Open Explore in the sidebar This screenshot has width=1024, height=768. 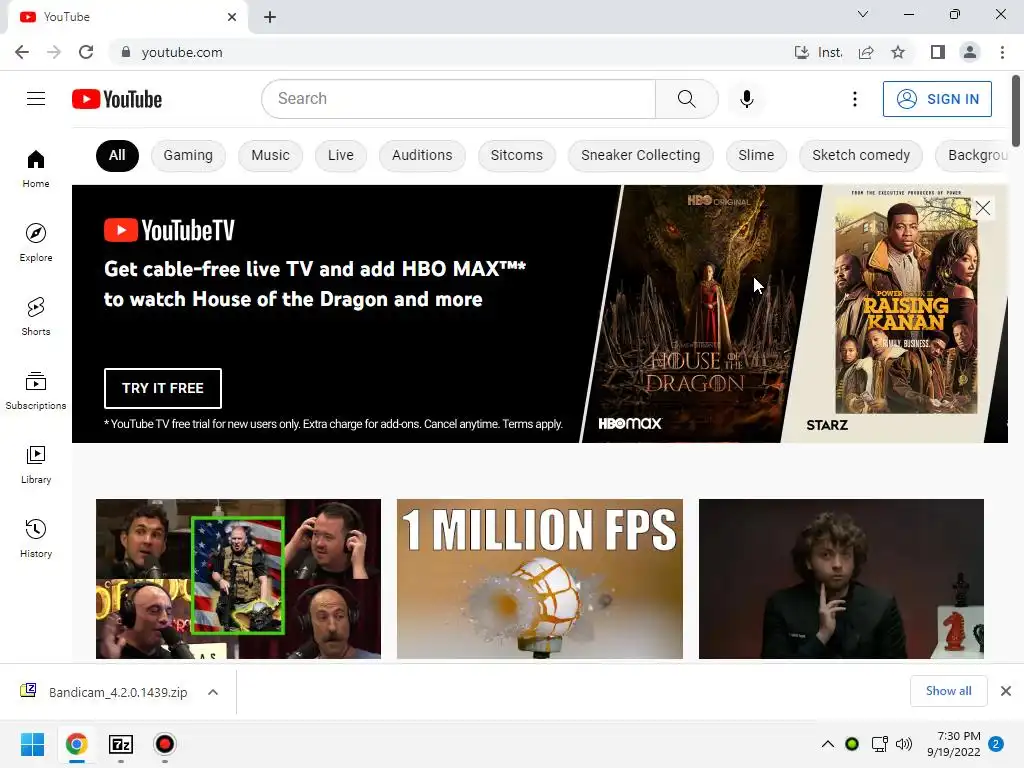(36, 242)
